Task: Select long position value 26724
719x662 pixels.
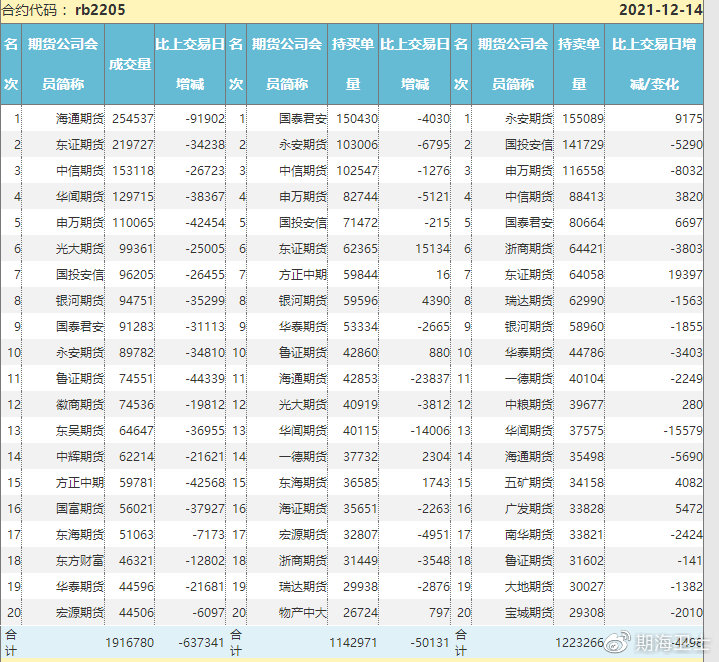Action: tap(360, 612)
